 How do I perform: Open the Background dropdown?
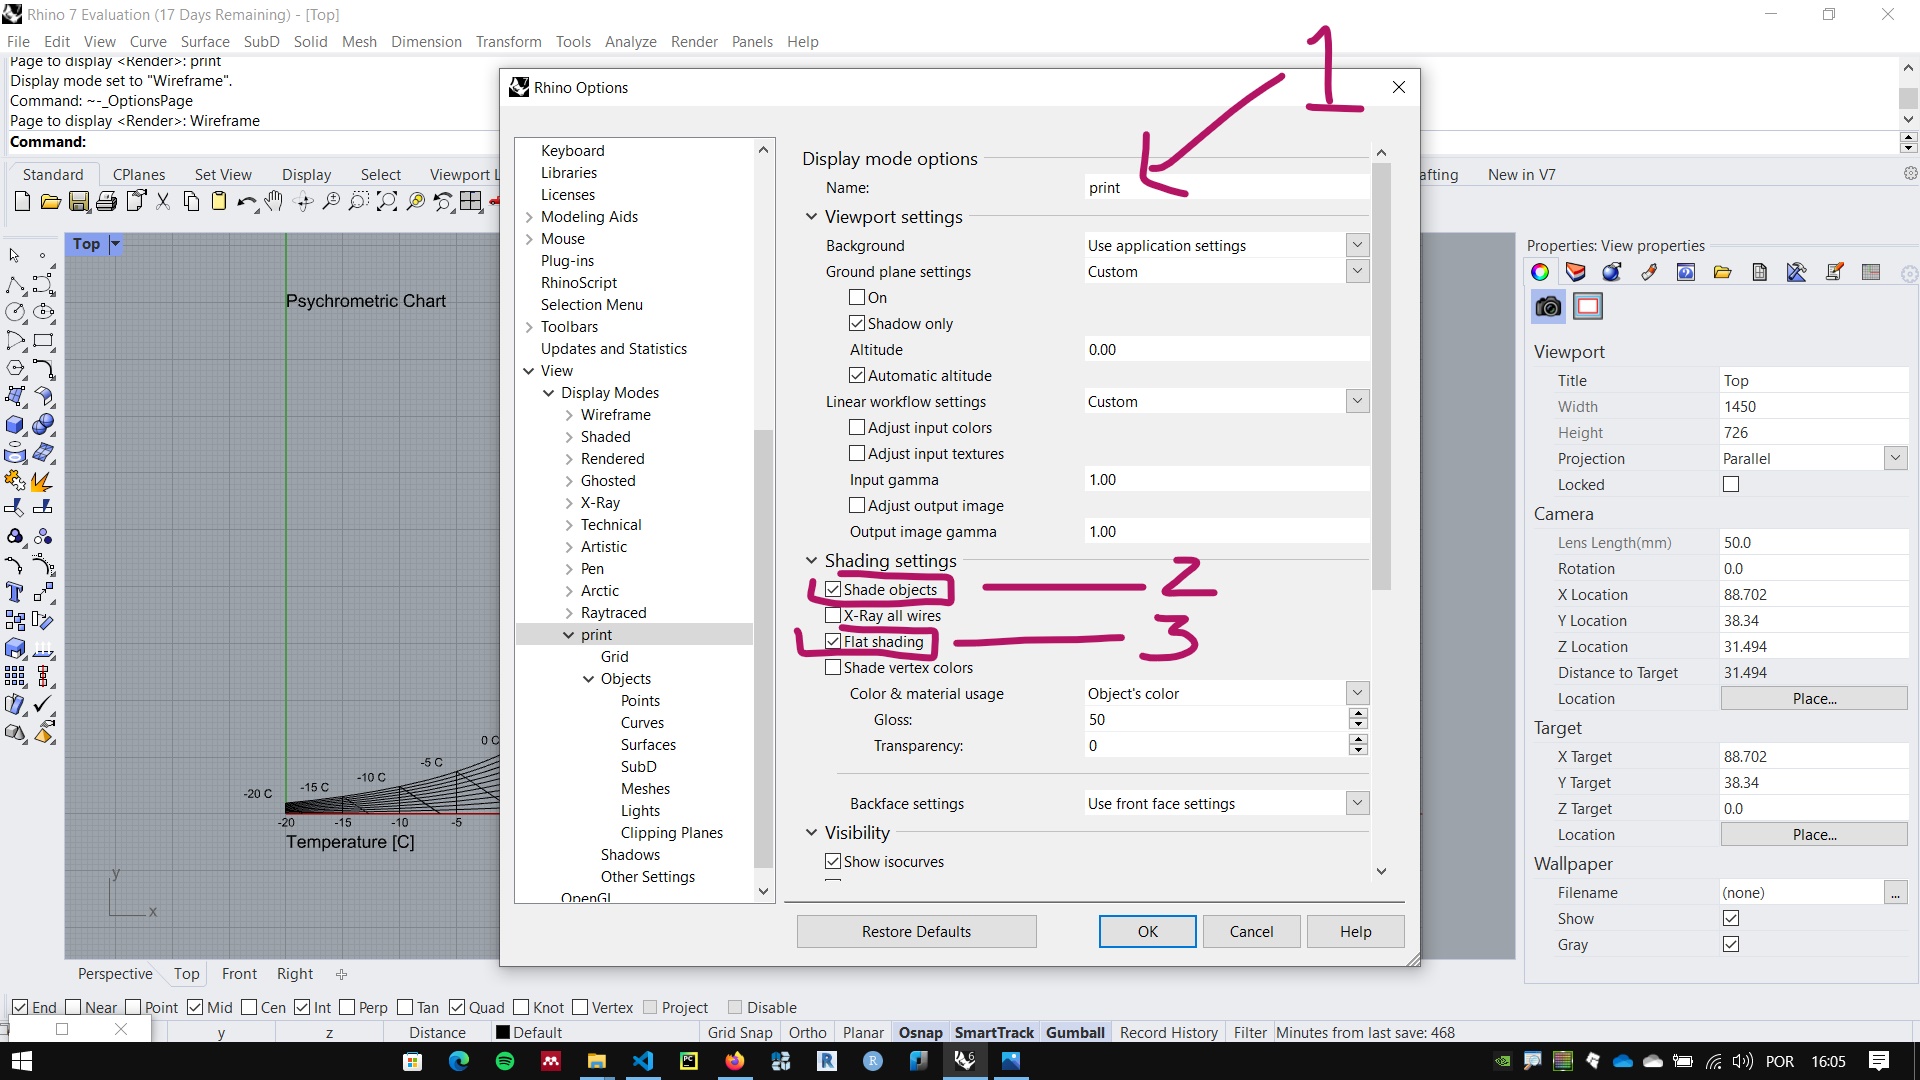tap(1357, 245)
